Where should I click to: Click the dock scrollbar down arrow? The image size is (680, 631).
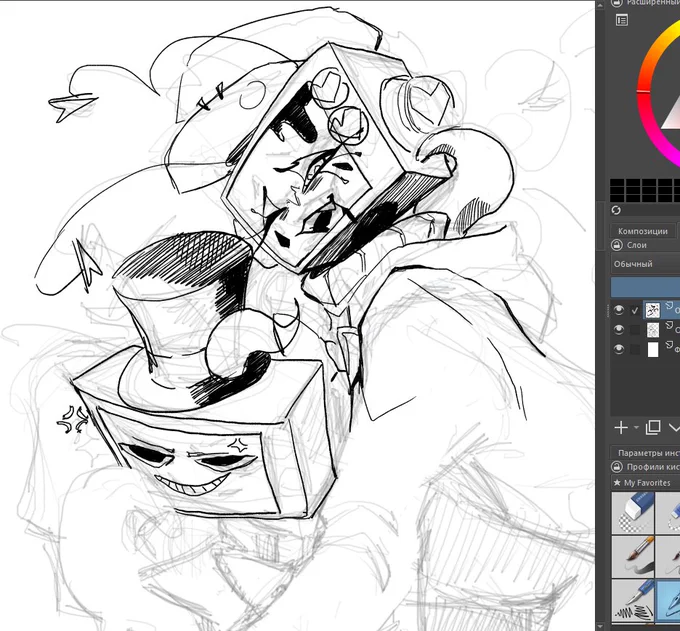coord(601,627)
